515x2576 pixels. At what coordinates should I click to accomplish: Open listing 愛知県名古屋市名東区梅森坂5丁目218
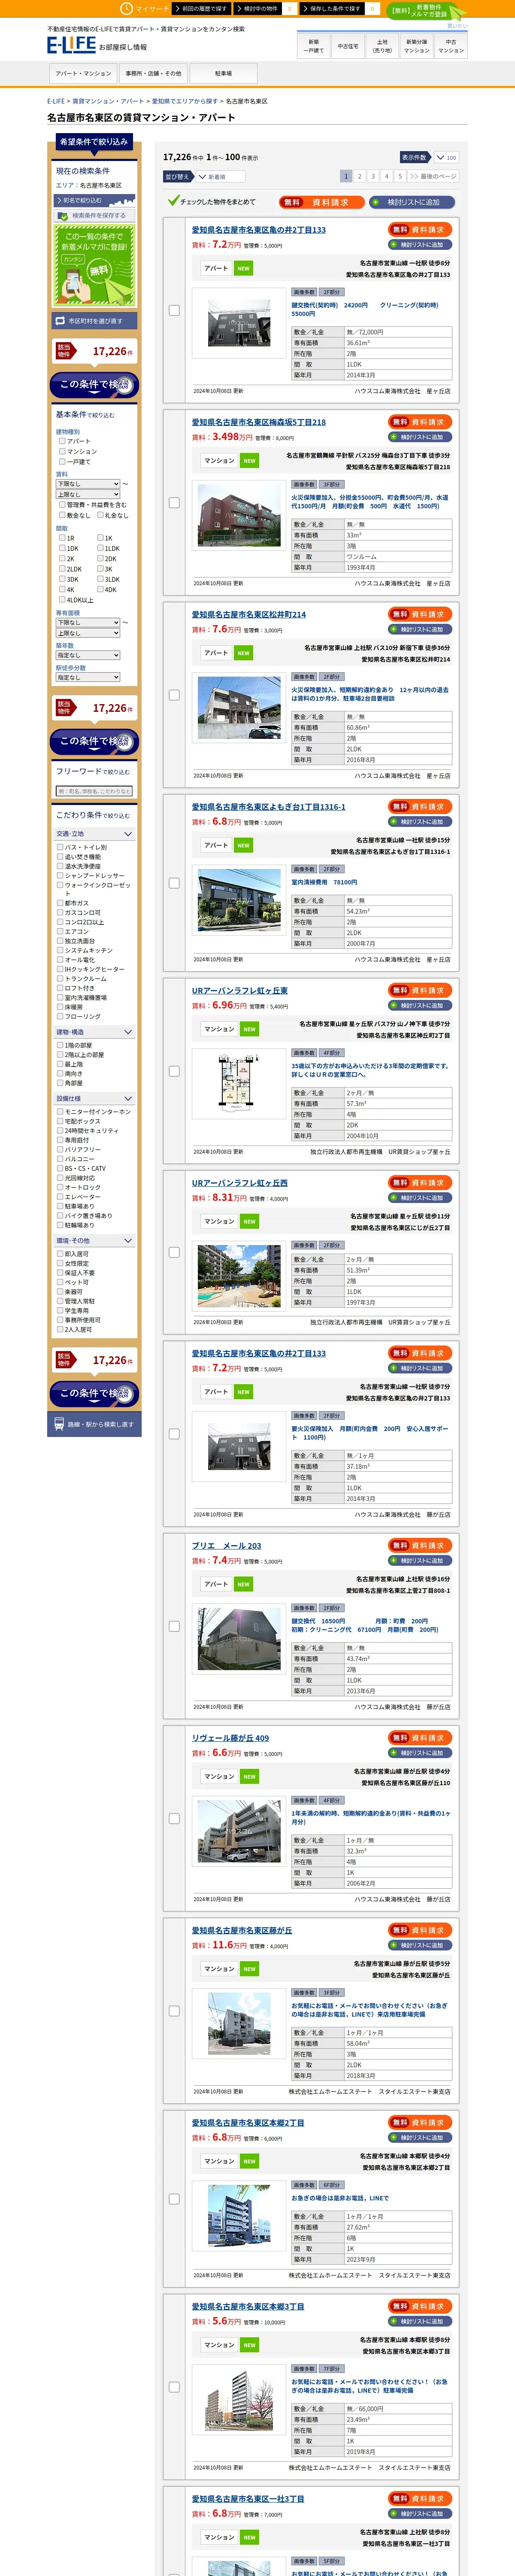(259, 422)
